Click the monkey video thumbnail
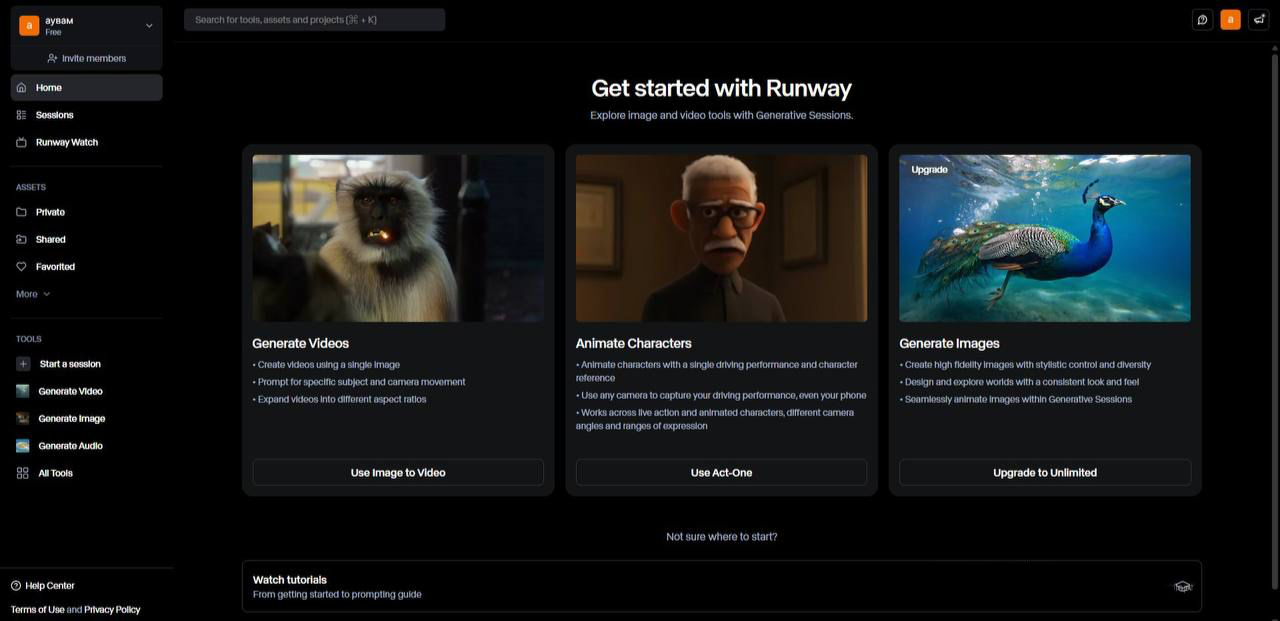Image resolution: width=1280 pixels, height=621 pixels. [x=398, y=238]
